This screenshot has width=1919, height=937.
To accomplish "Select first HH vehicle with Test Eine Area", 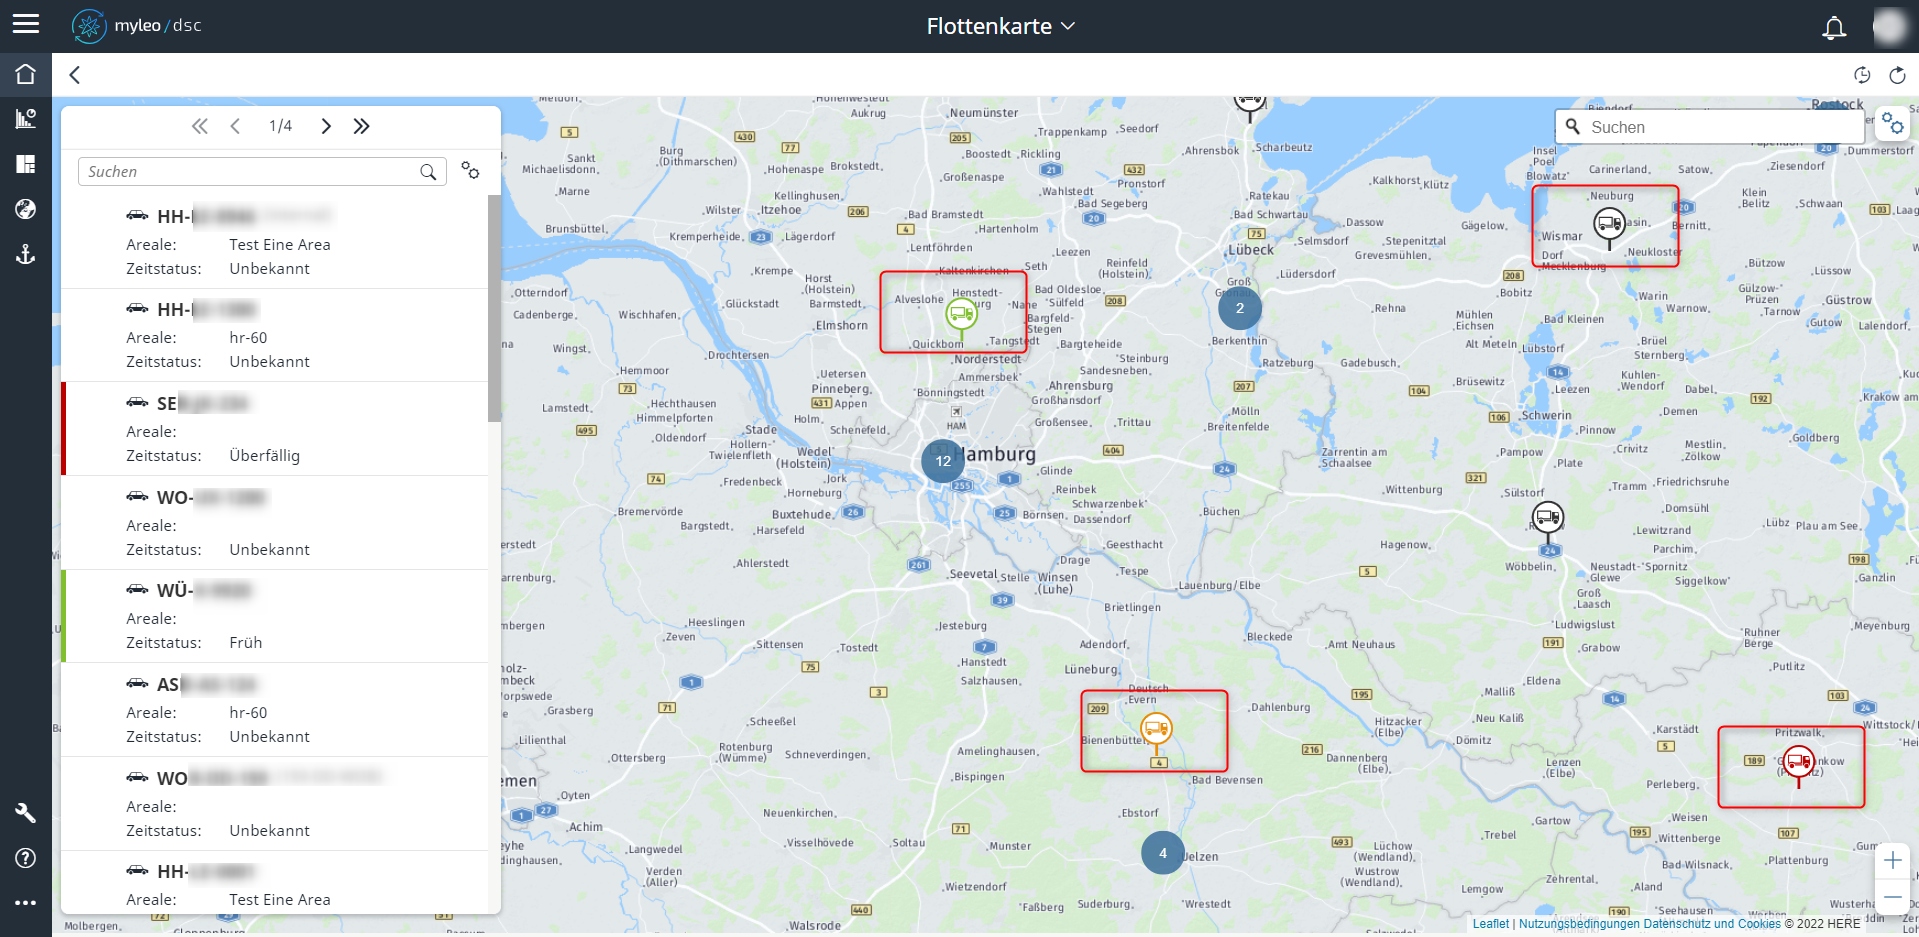I will point(275,242).
